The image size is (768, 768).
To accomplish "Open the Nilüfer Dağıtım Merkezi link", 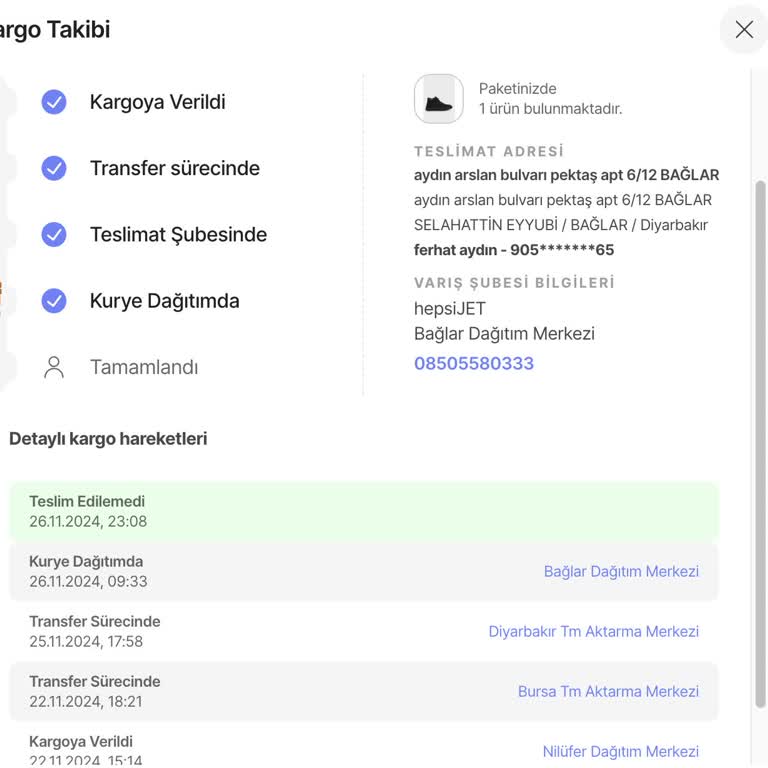I will pyautogui.click(x=621, y=751).
